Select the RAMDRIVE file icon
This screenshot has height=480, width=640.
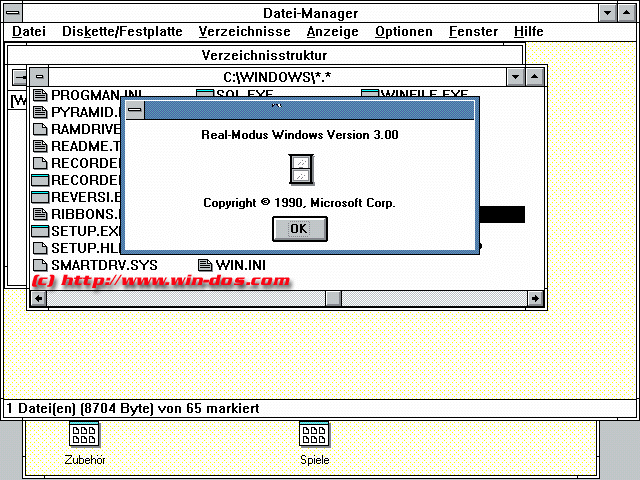point(40,129)
